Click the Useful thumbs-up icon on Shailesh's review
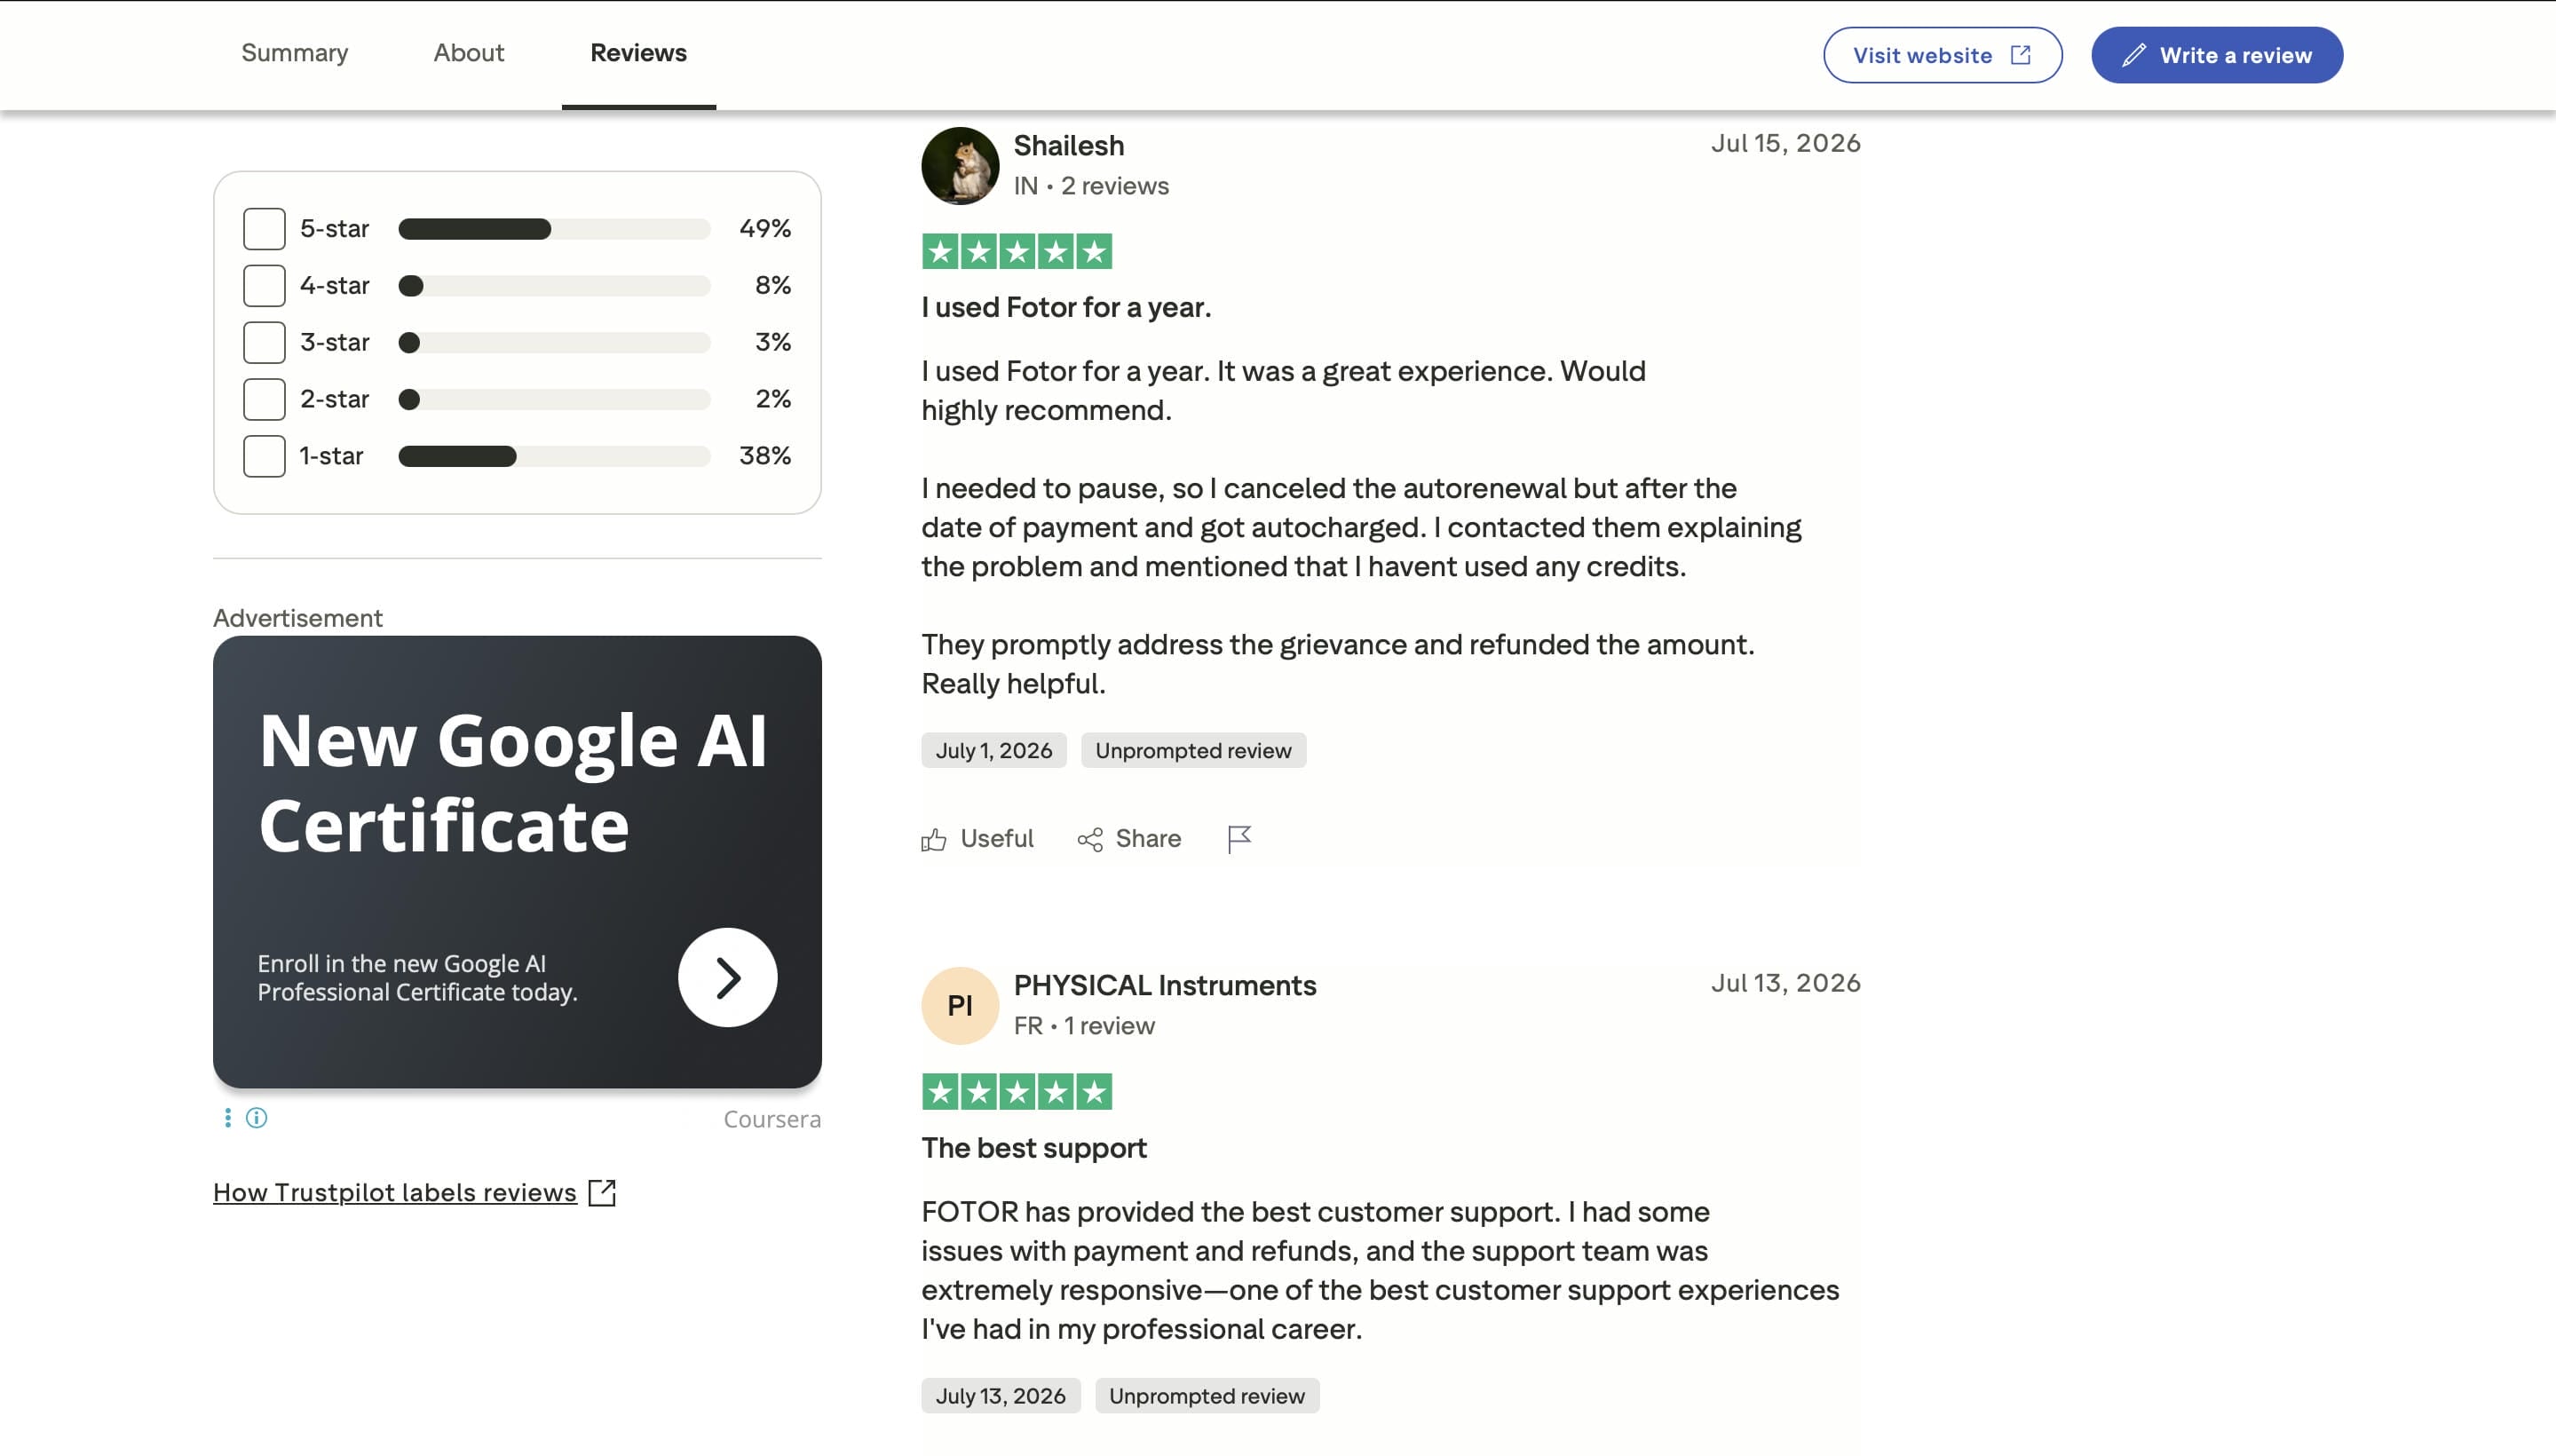This screenshot has width=2556, height=1456. (934, 839)
